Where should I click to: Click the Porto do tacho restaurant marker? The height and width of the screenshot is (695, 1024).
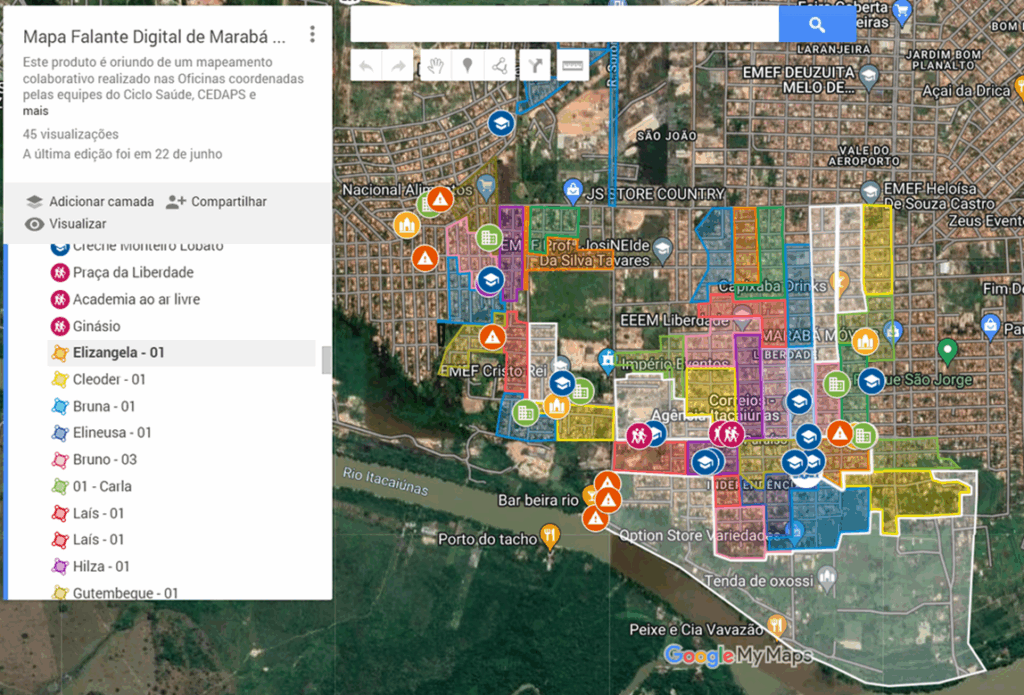click(x=549, y=535)
